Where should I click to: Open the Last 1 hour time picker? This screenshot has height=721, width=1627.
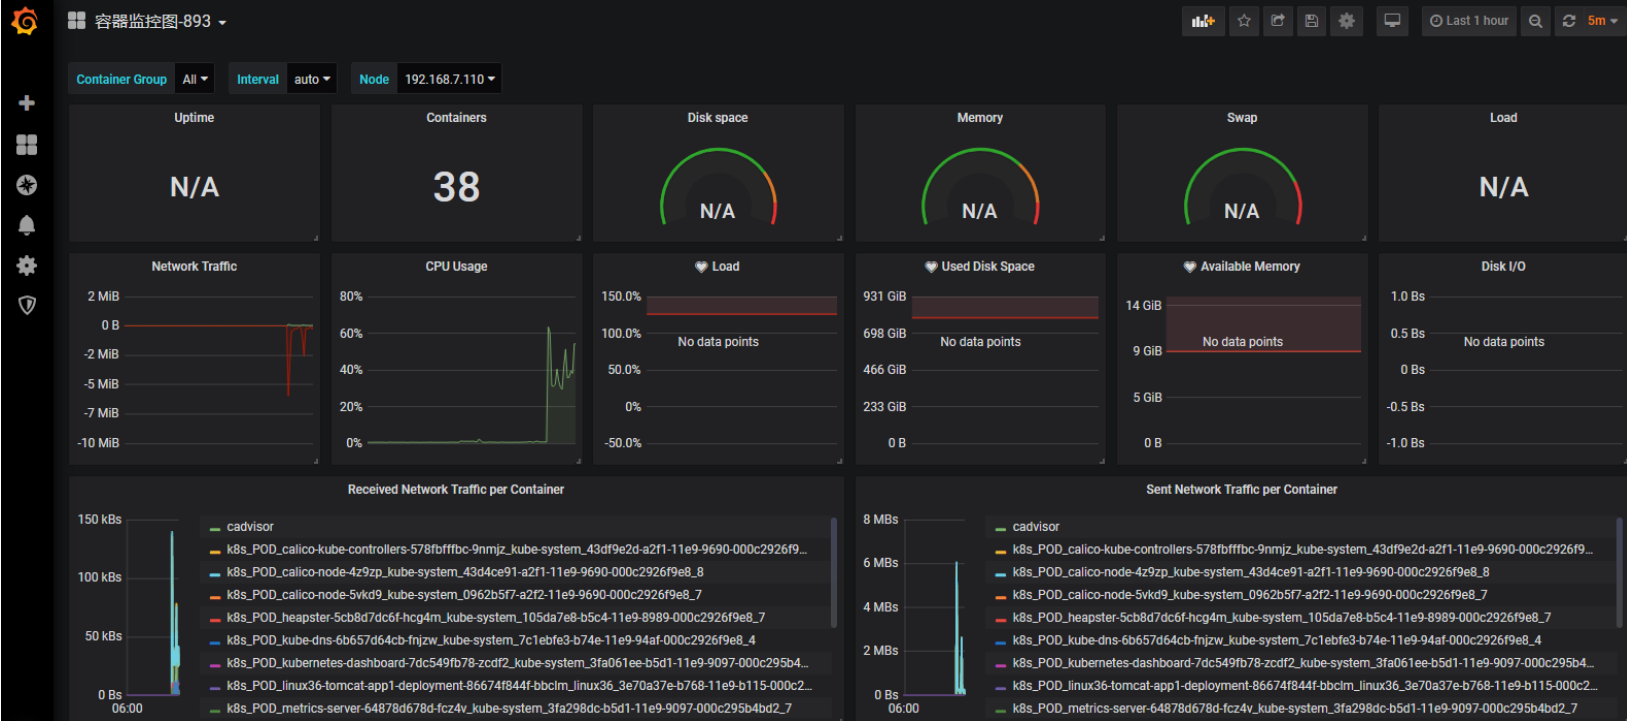1469,21
